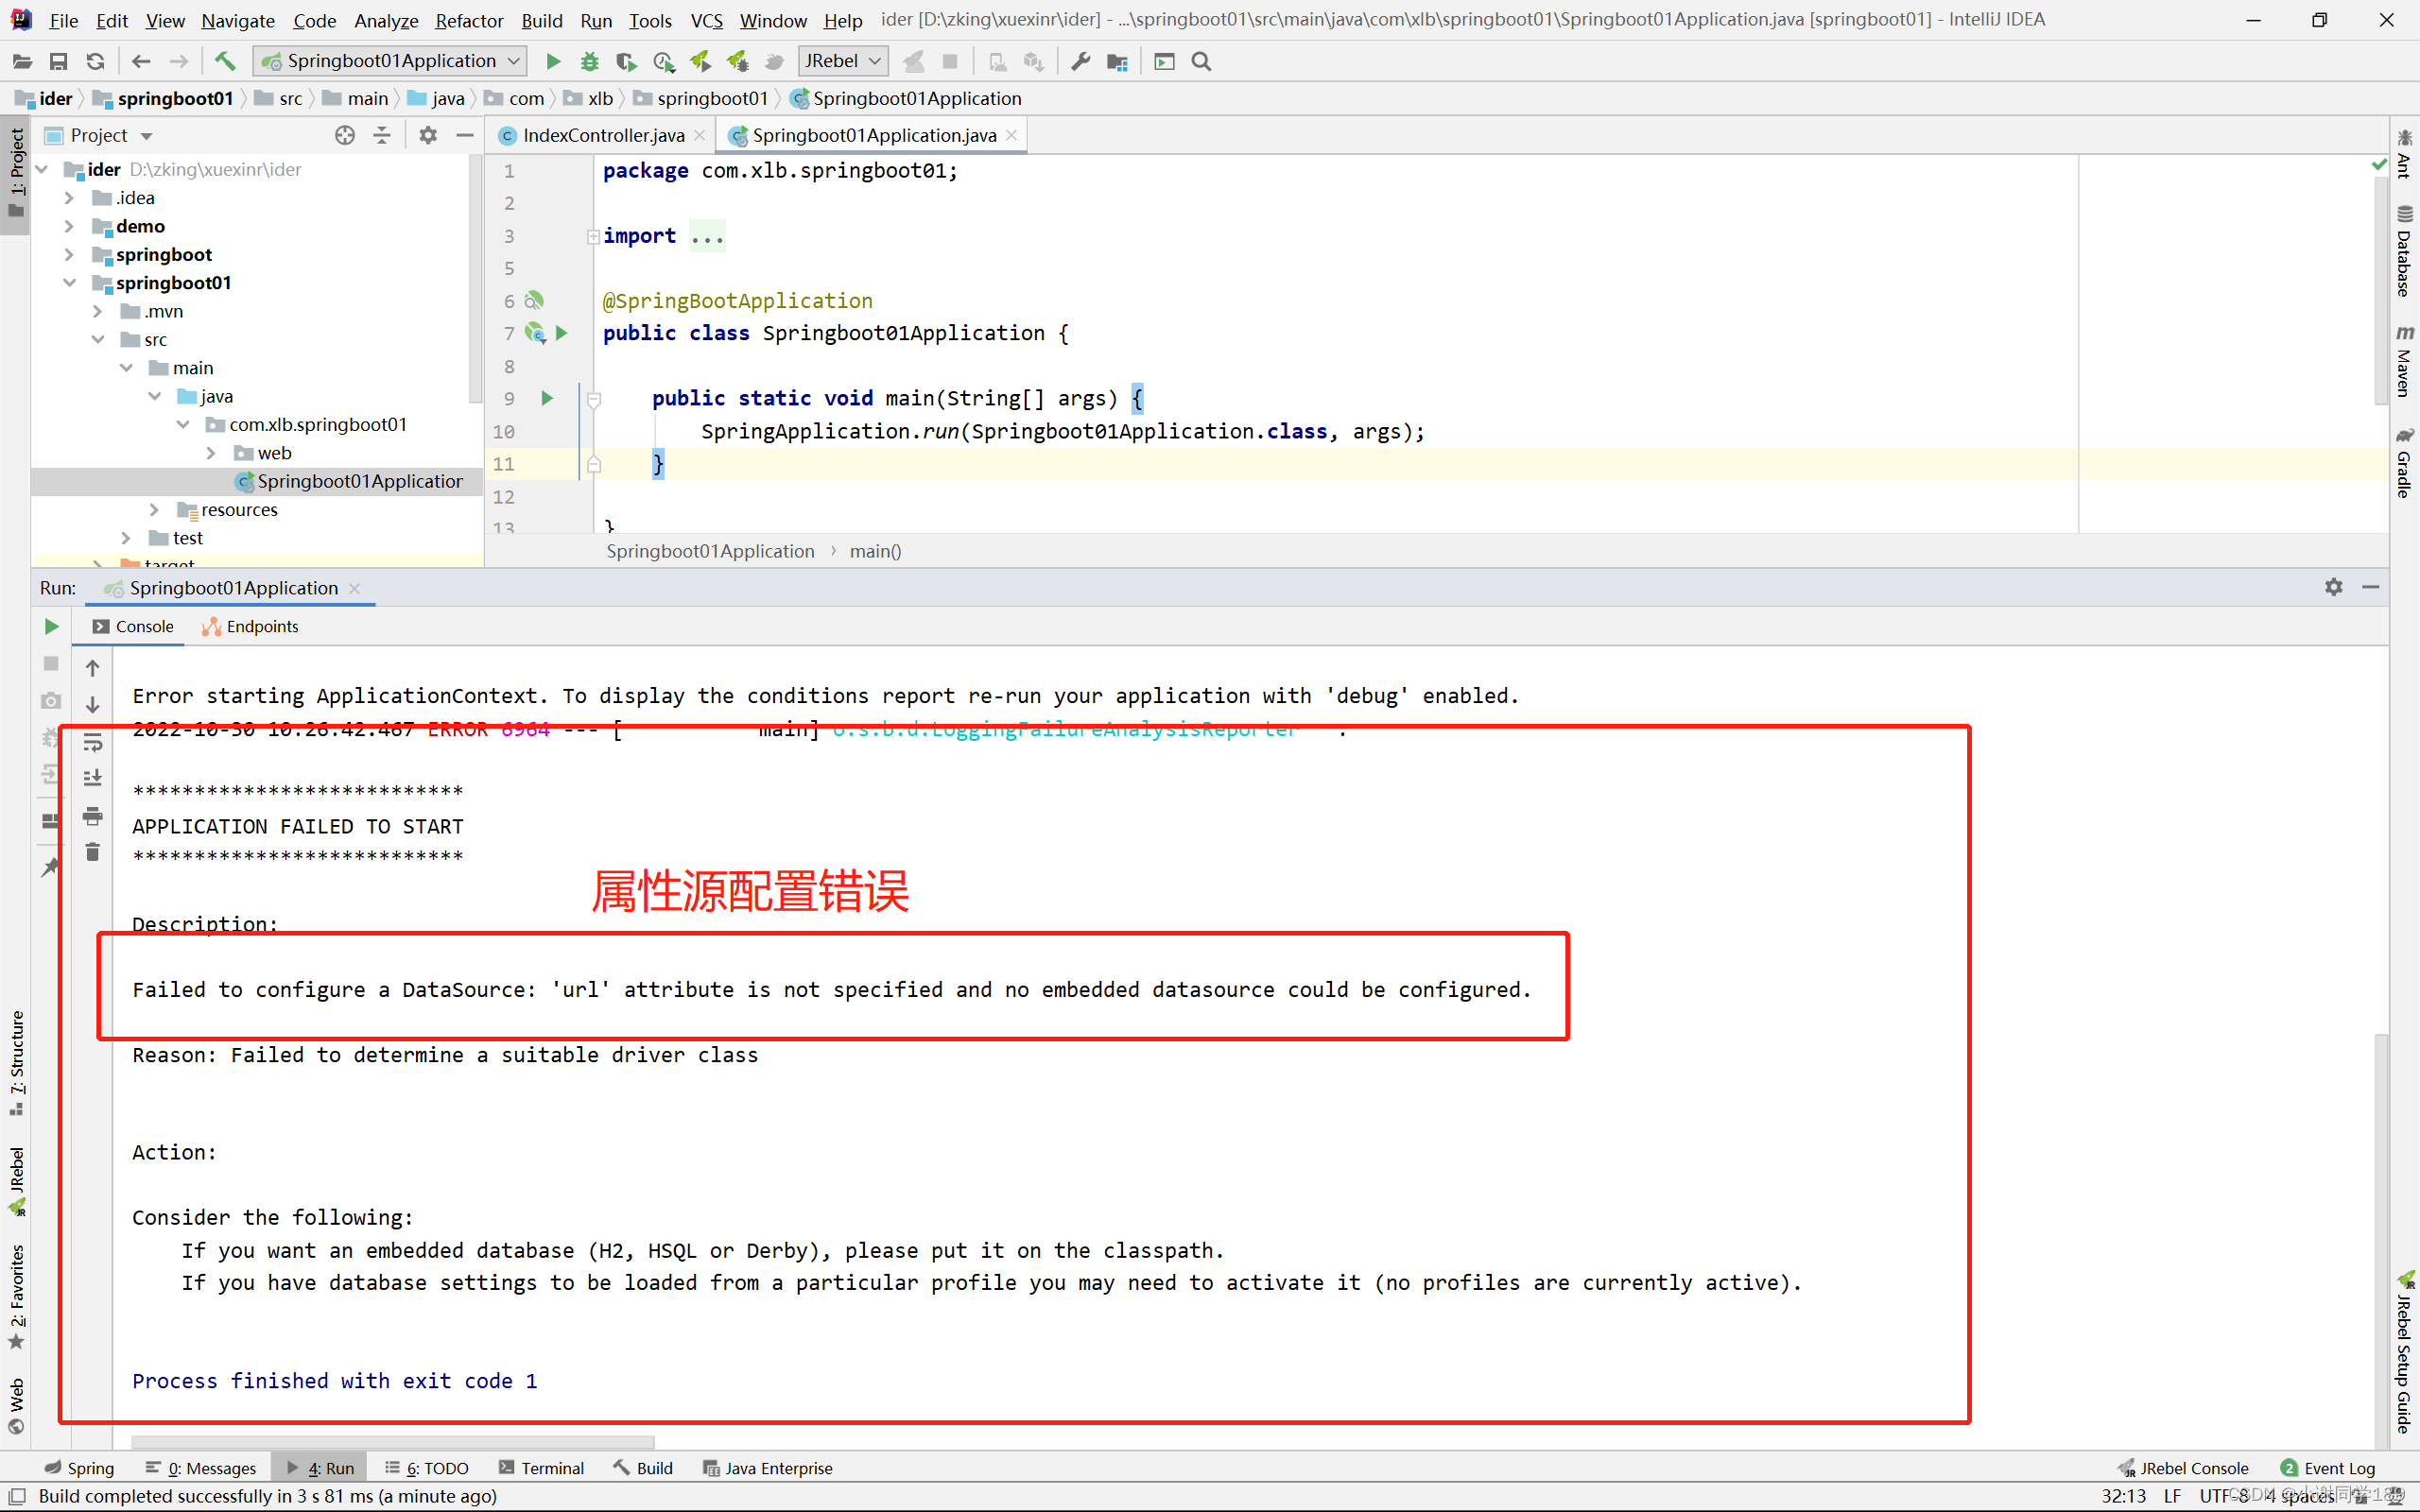Click the Synchronize refresh icon
Viewport: 2420px width, 1512px height.
95,61
